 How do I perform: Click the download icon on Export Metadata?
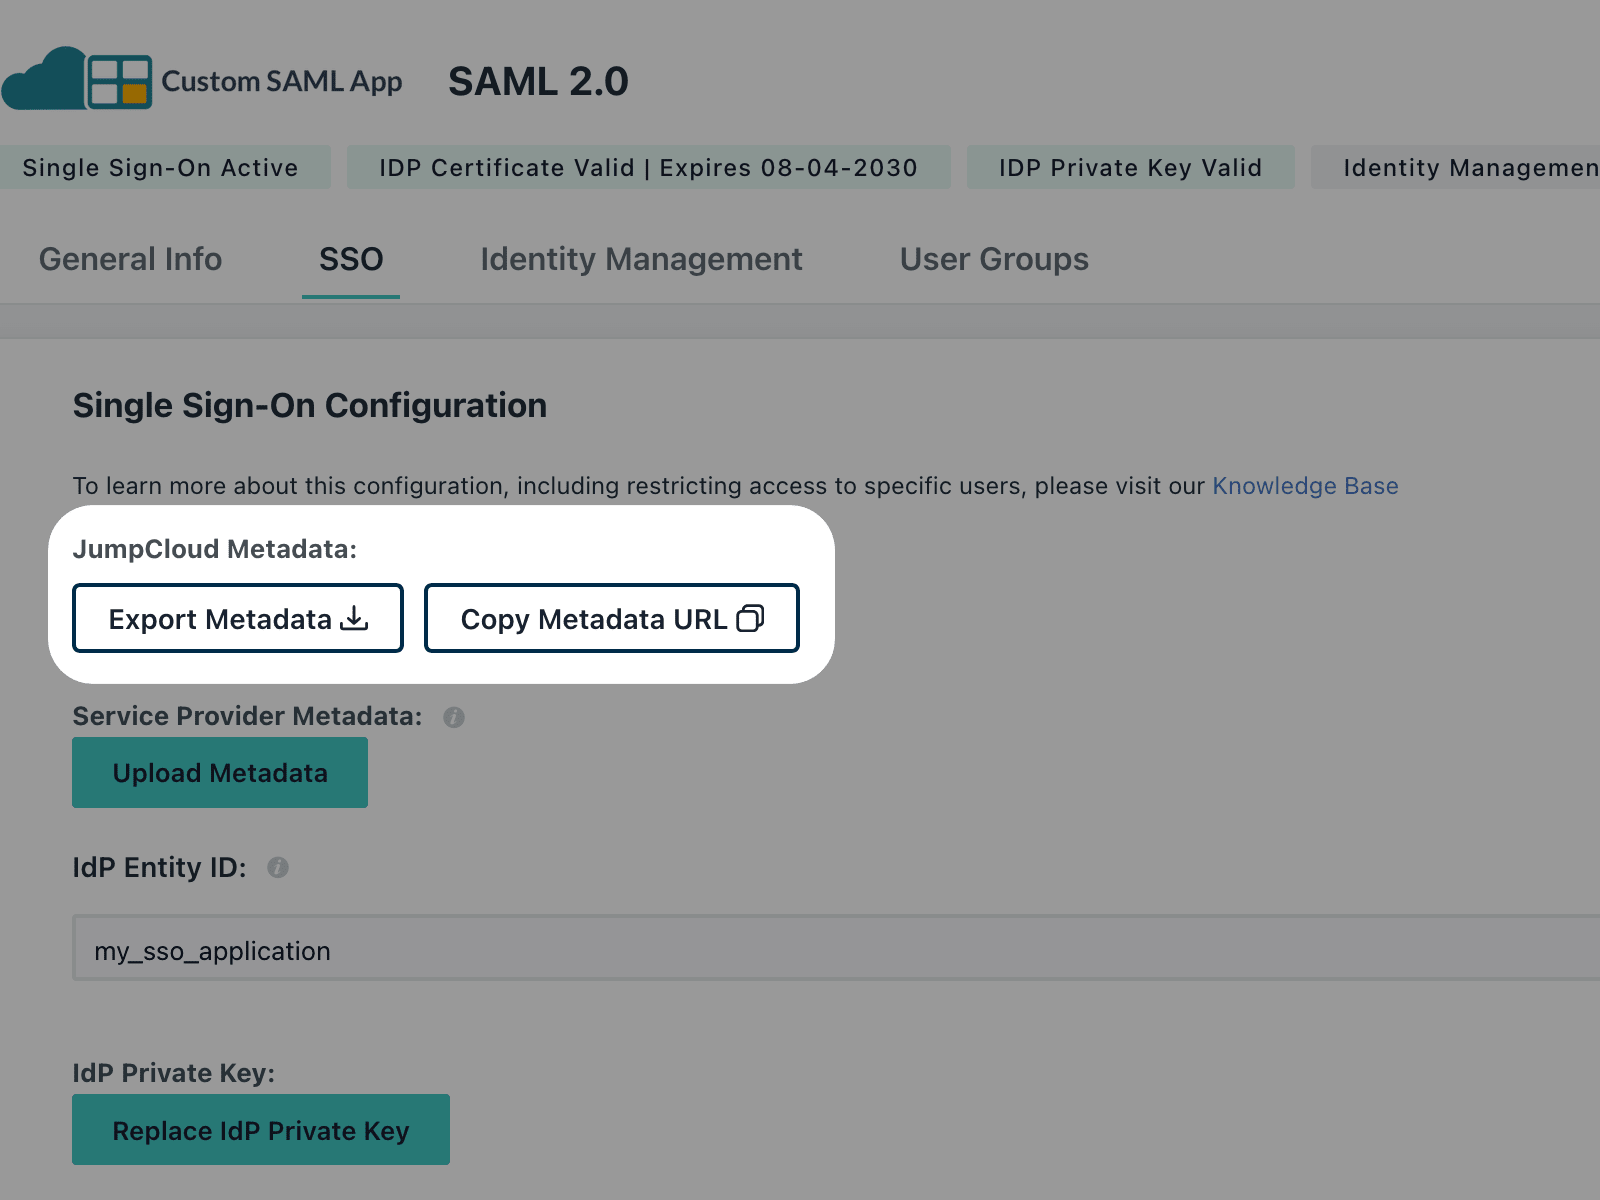click(354, 619)
